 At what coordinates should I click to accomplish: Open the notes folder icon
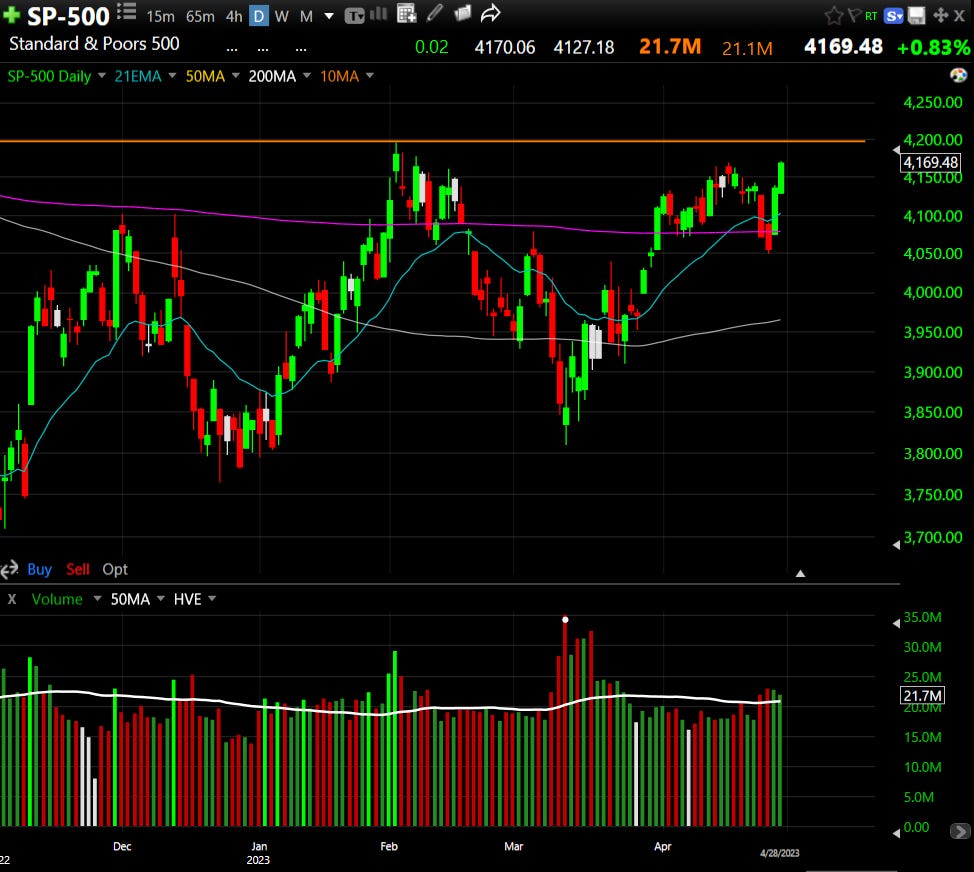pyautogui.click(x=462, y=13)
